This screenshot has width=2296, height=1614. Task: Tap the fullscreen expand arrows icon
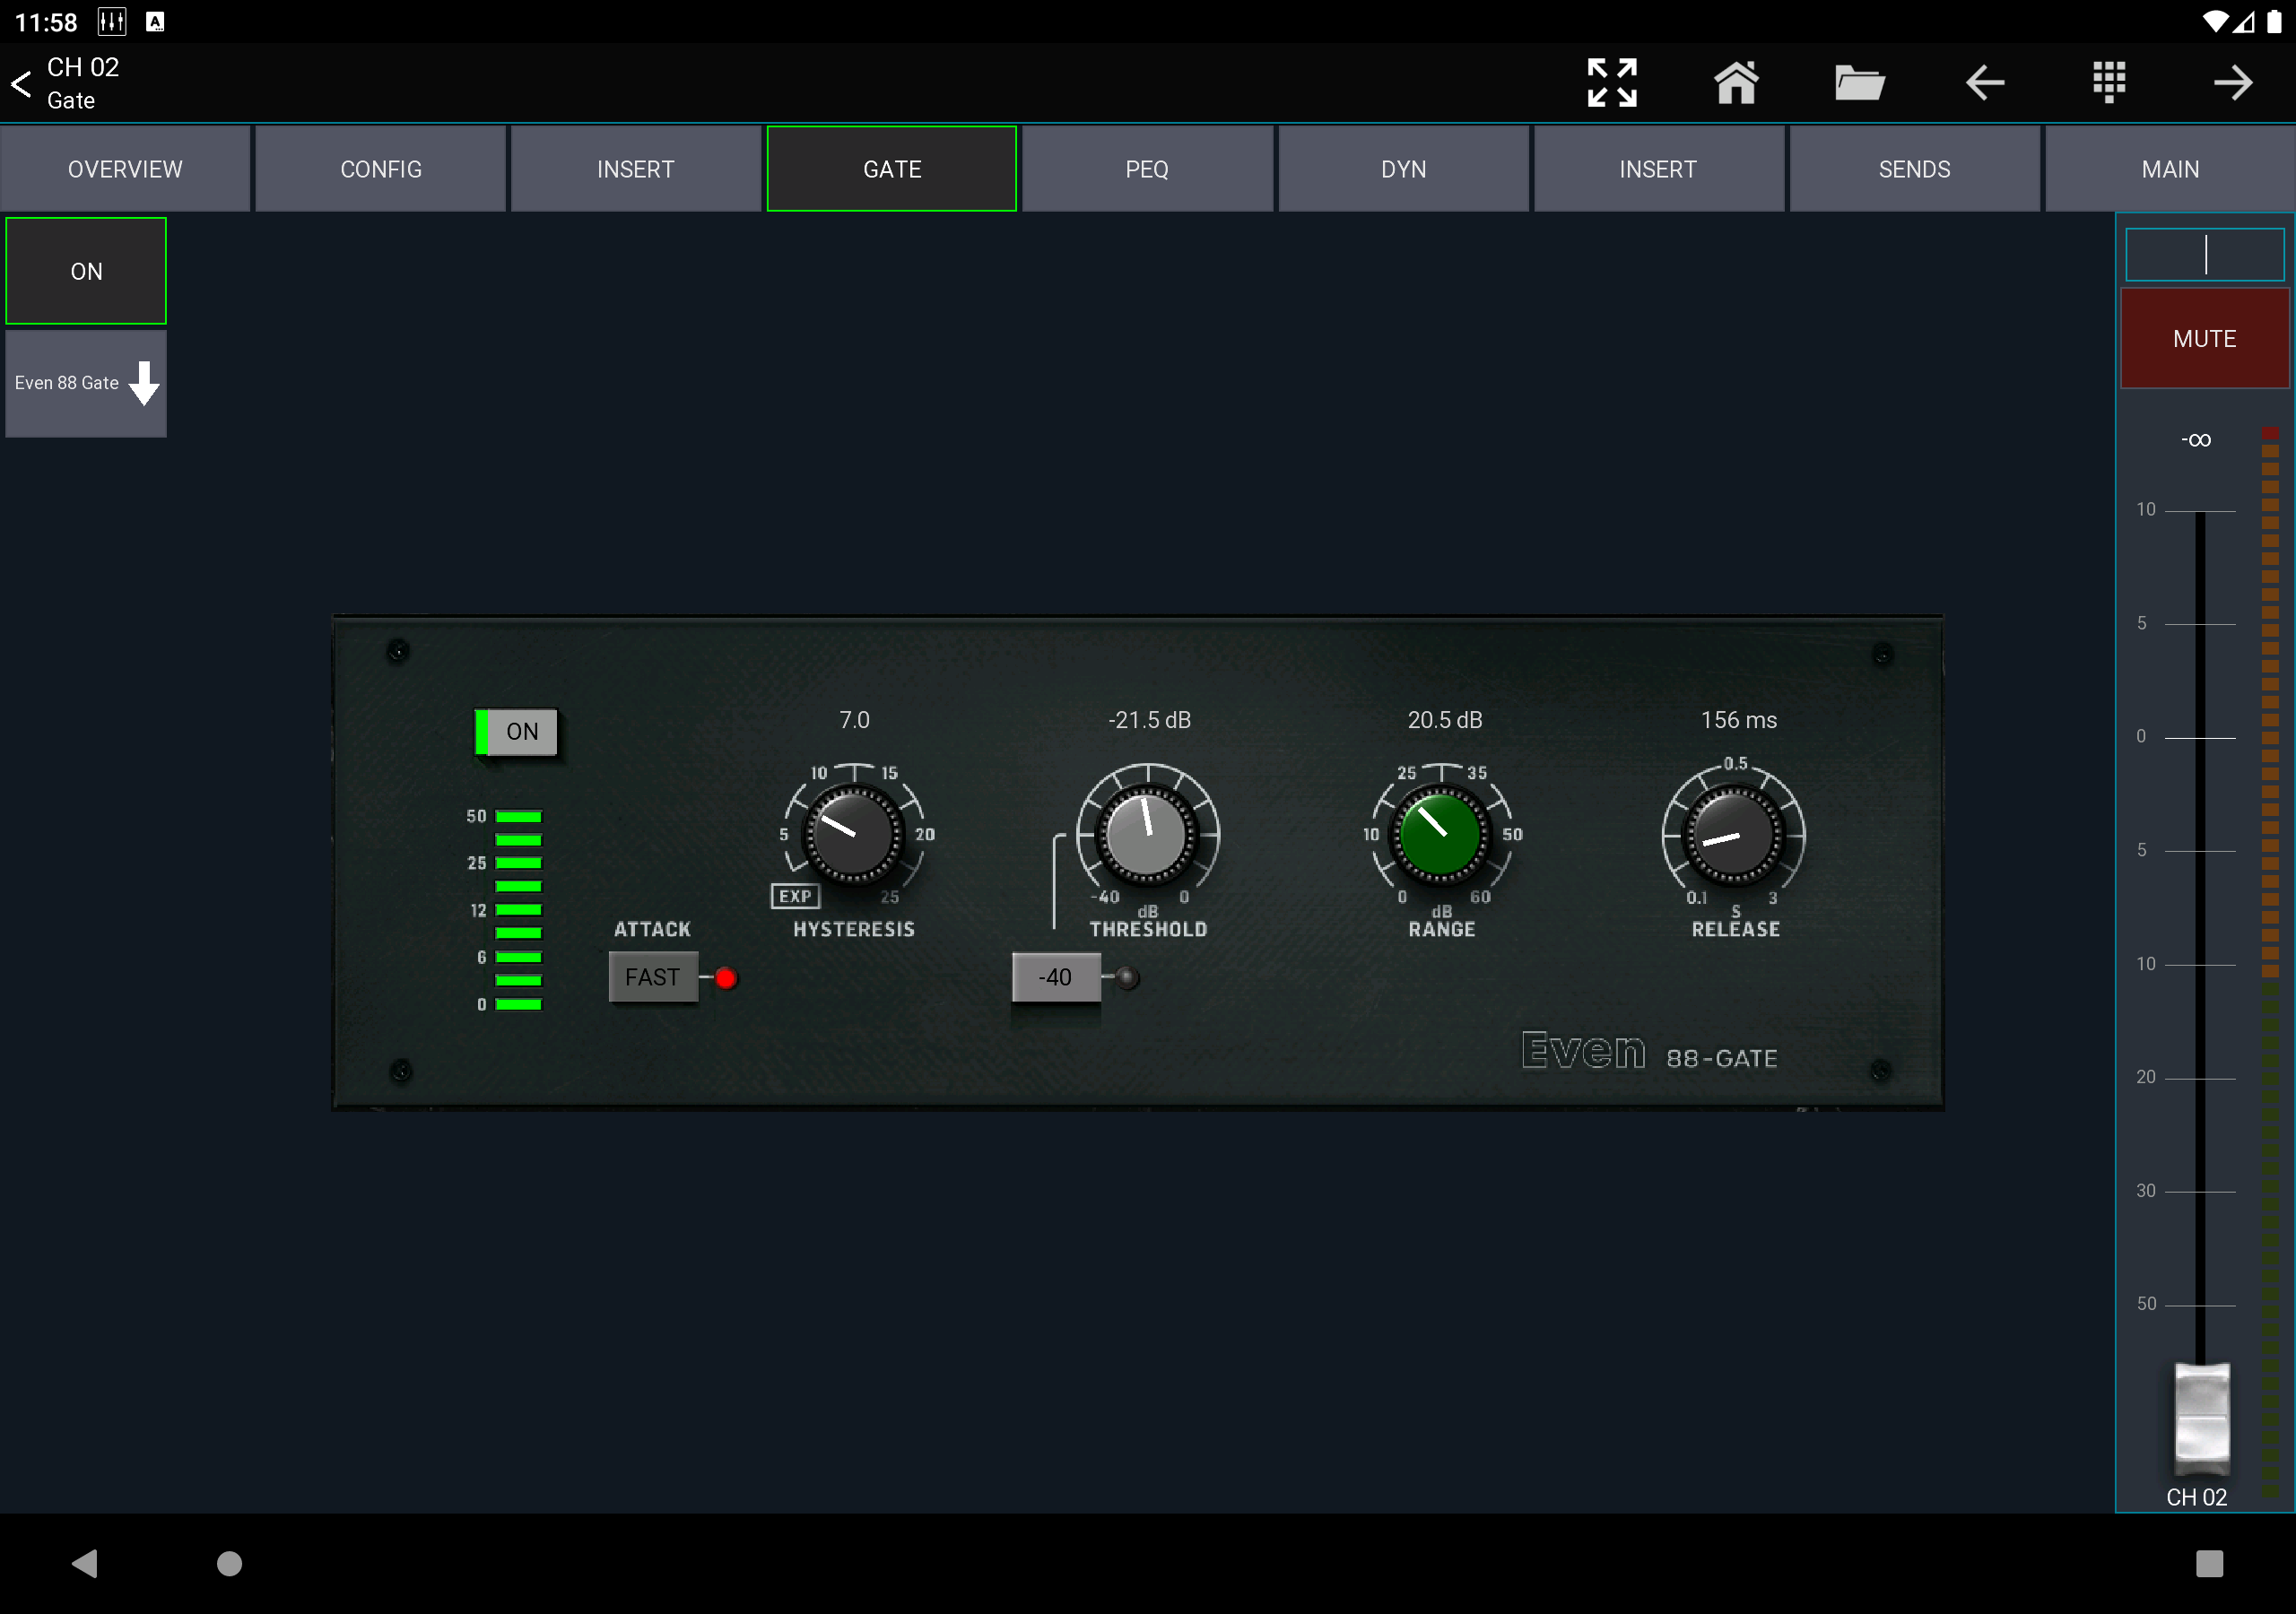click(1612, 82)
